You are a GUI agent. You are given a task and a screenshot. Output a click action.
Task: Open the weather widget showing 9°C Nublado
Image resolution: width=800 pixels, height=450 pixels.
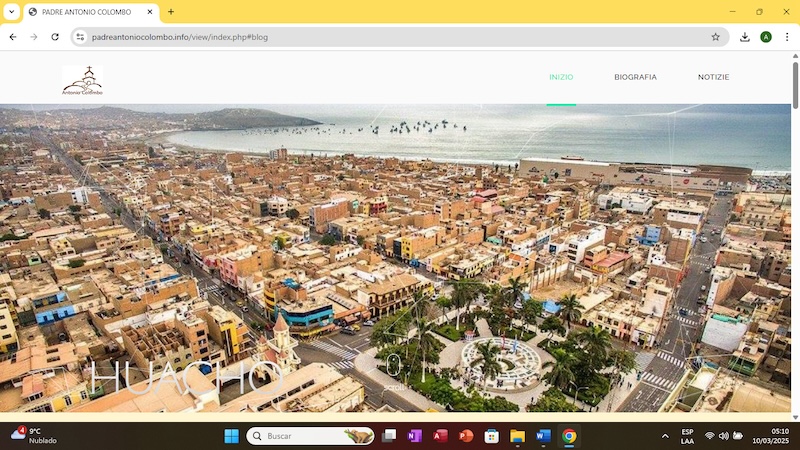pos(34,436)
